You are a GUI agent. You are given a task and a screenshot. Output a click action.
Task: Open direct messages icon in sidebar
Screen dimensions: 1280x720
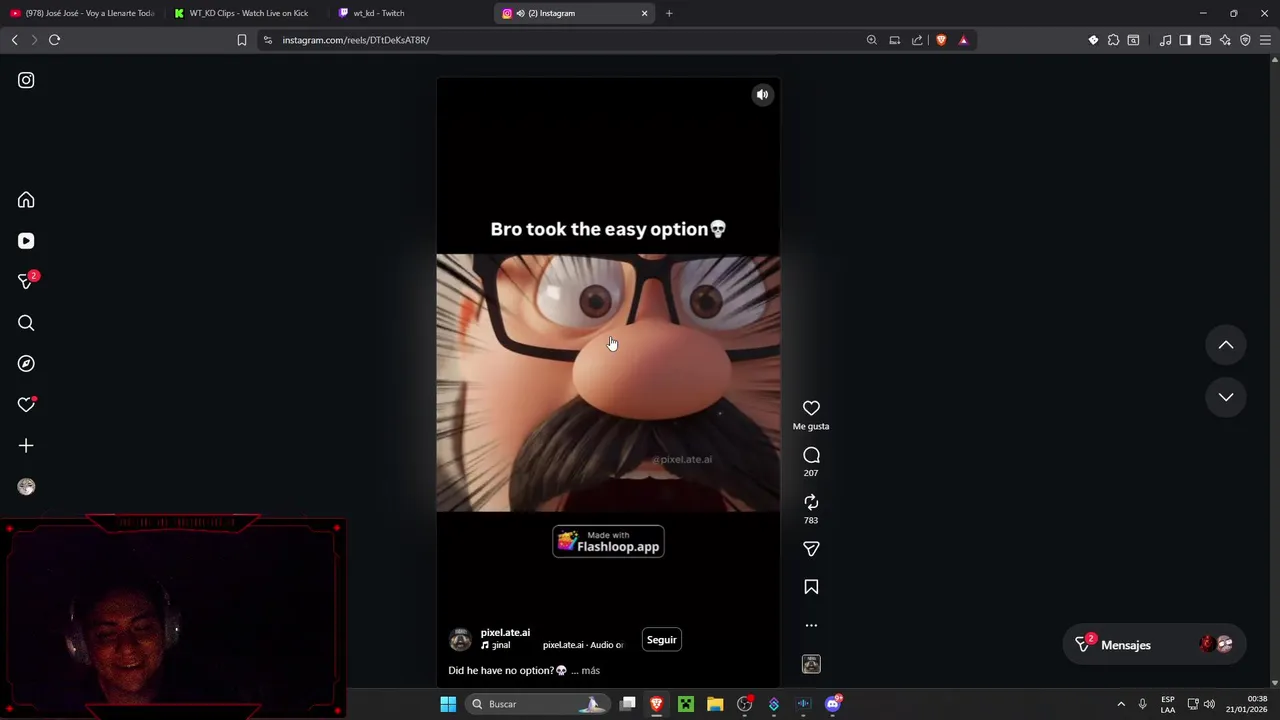coord(26,282)
